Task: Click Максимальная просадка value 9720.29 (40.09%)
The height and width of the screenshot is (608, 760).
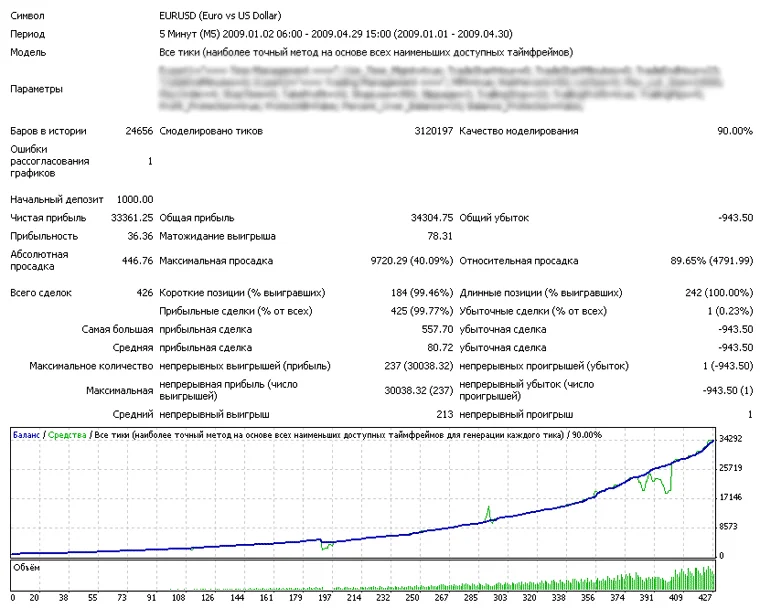Action: (x=412, y=261)
